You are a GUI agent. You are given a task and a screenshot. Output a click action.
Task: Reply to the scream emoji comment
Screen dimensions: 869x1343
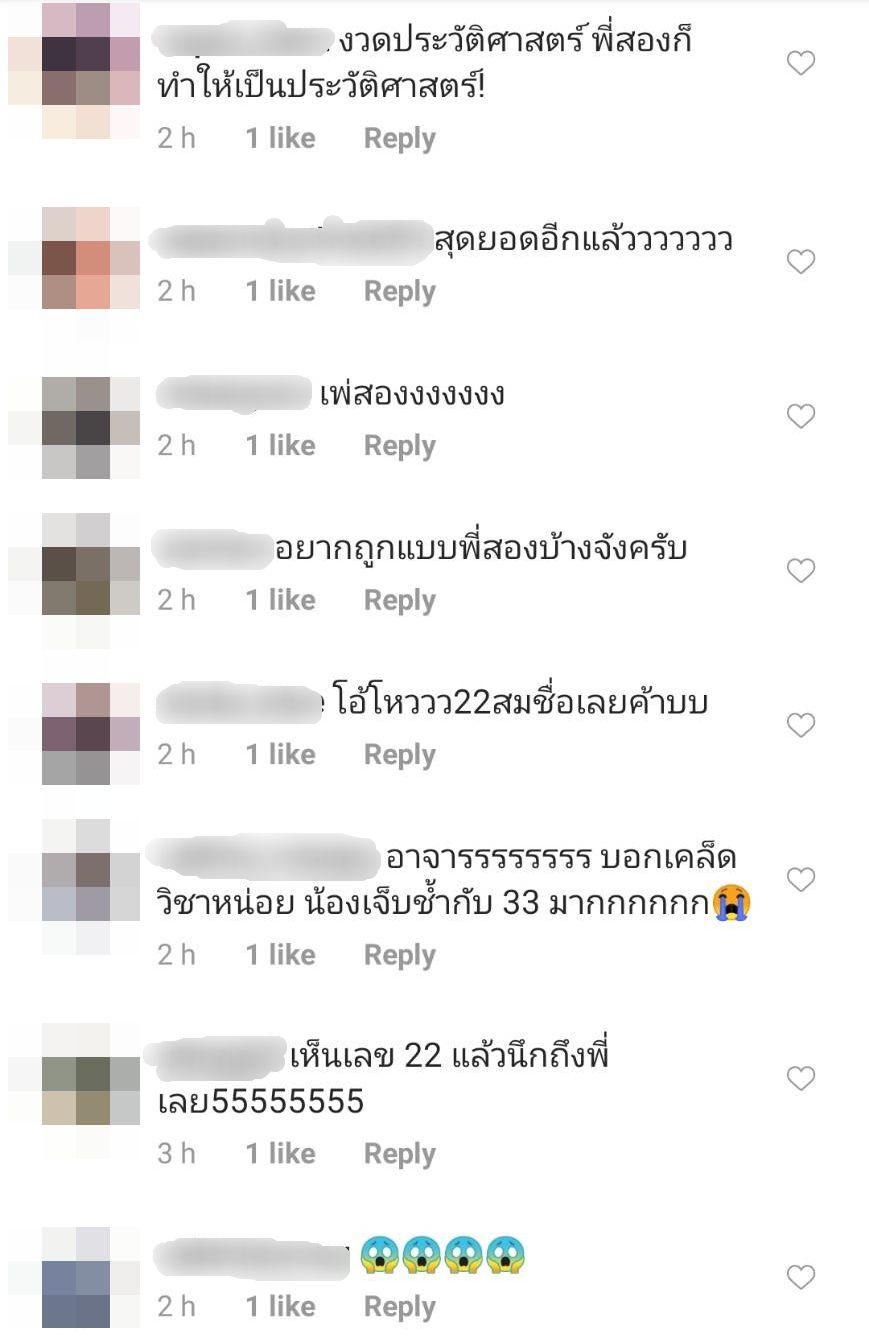399,1307
